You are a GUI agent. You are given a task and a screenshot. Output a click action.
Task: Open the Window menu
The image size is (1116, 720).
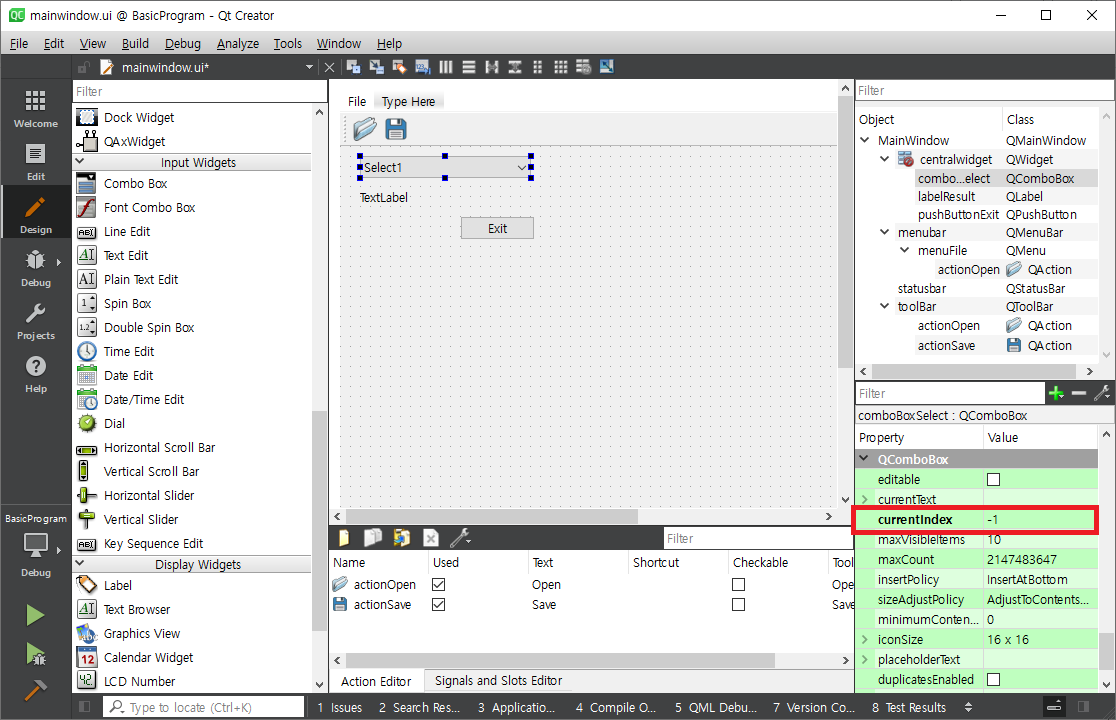pyautogui.click(x=339, y=43)
